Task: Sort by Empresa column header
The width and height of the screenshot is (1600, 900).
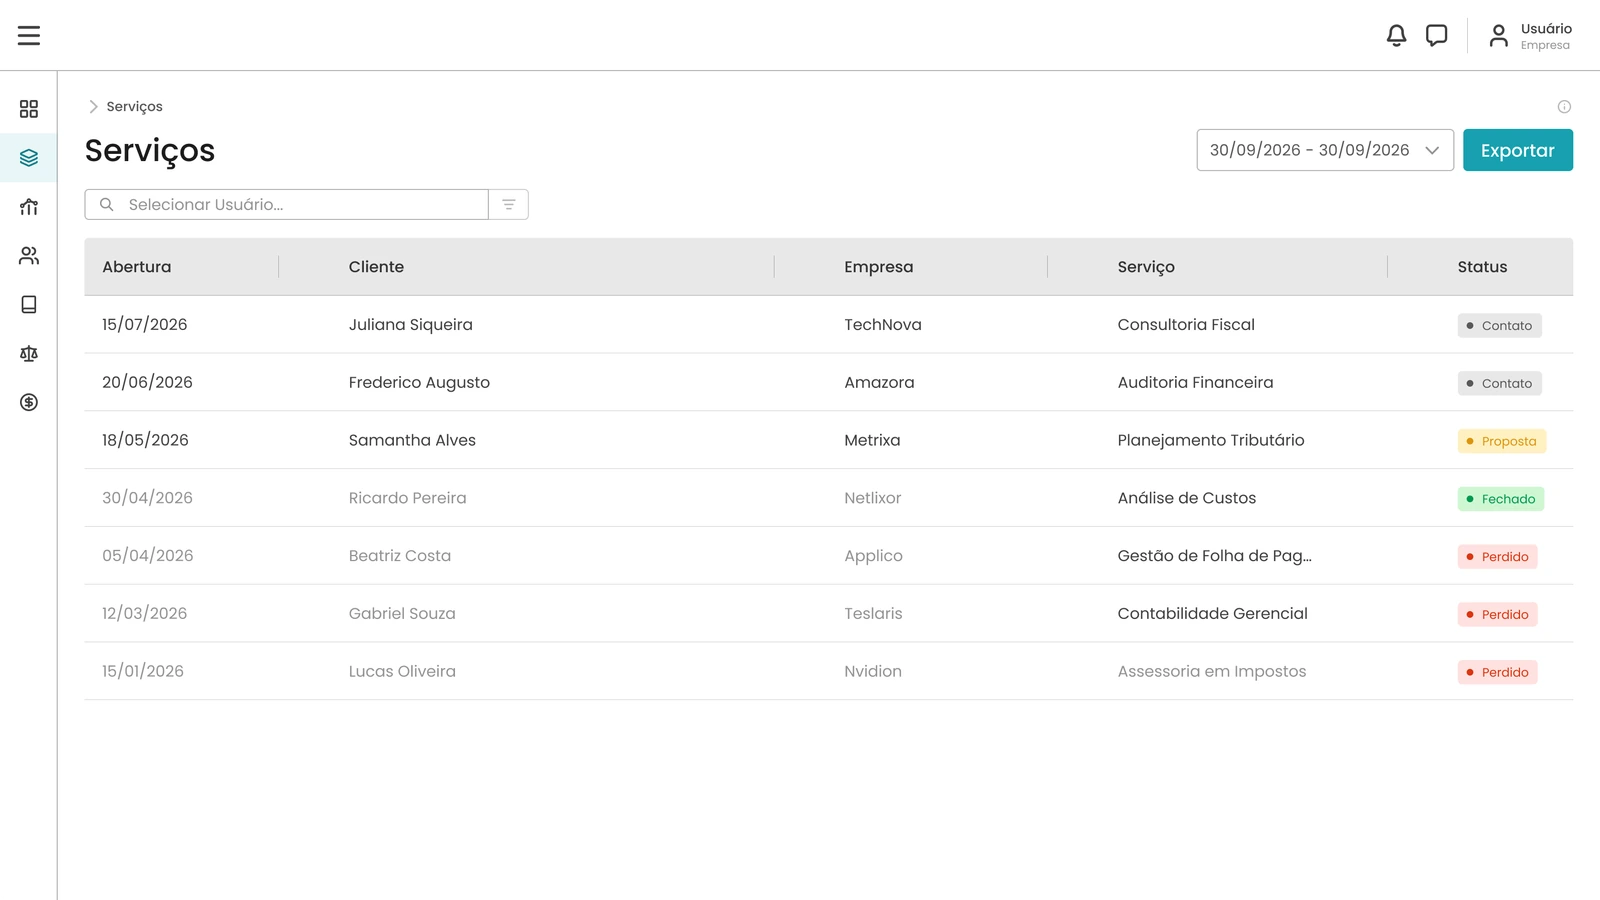Action: click(x=878, y=267)
